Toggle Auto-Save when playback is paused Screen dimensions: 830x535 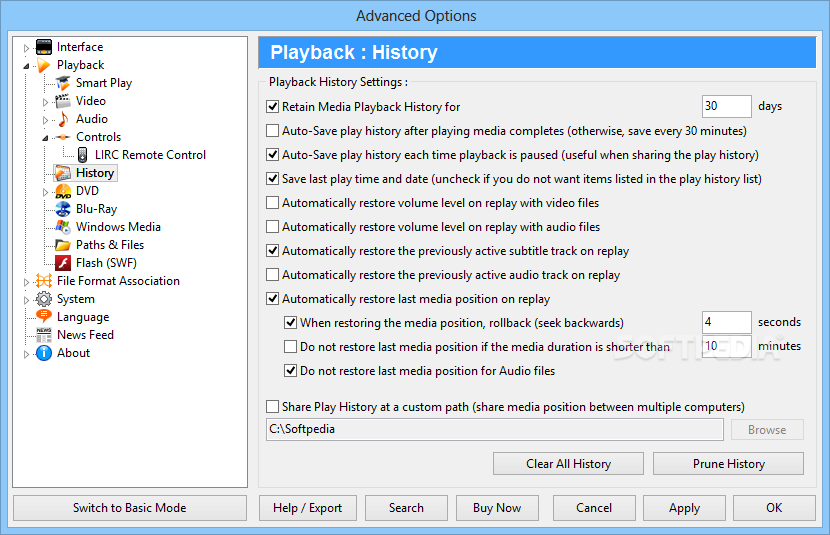[272, 155]
